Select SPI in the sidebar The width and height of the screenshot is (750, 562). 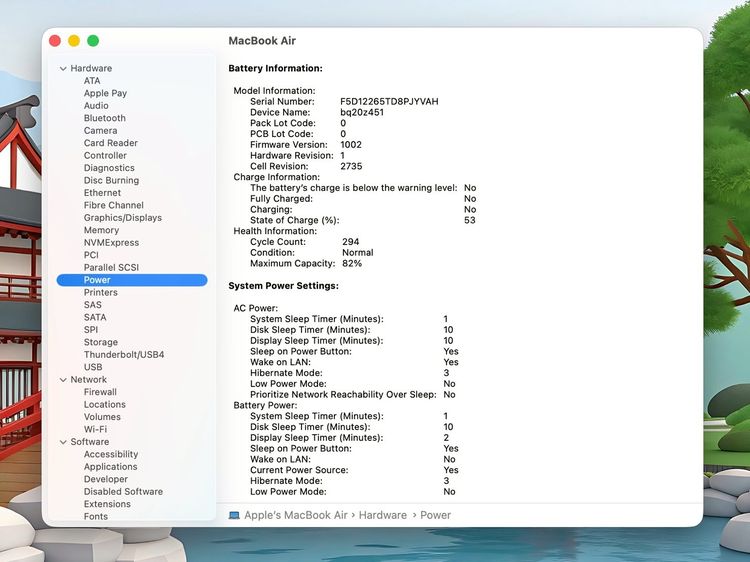pyautogui.click(x=91, y=330)
